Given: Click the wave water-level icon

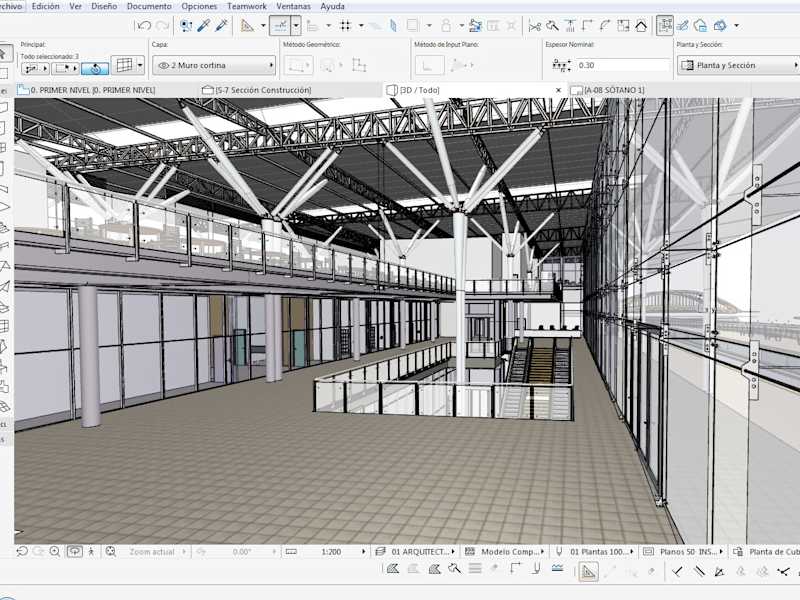Looking at the screenshot, I should click(x=557, y=568).
